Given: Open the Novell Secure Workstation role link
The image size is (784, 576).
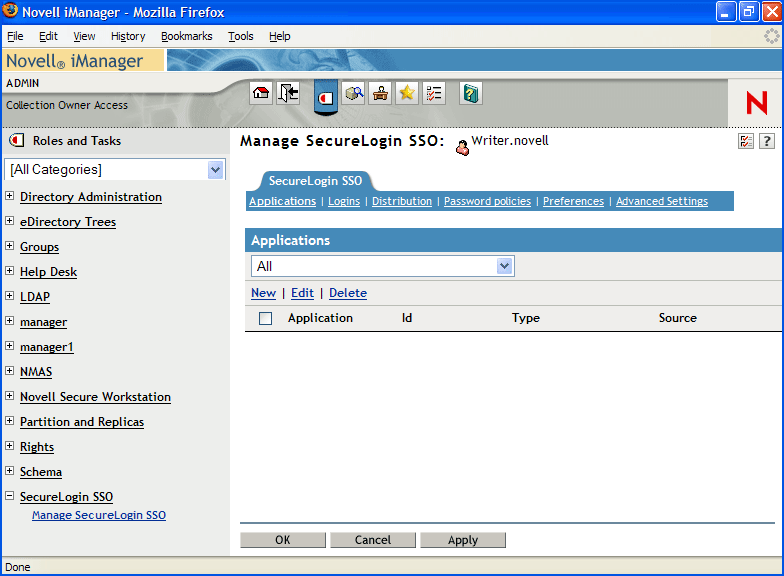Looking at the screenshot, I should point(96,397).
